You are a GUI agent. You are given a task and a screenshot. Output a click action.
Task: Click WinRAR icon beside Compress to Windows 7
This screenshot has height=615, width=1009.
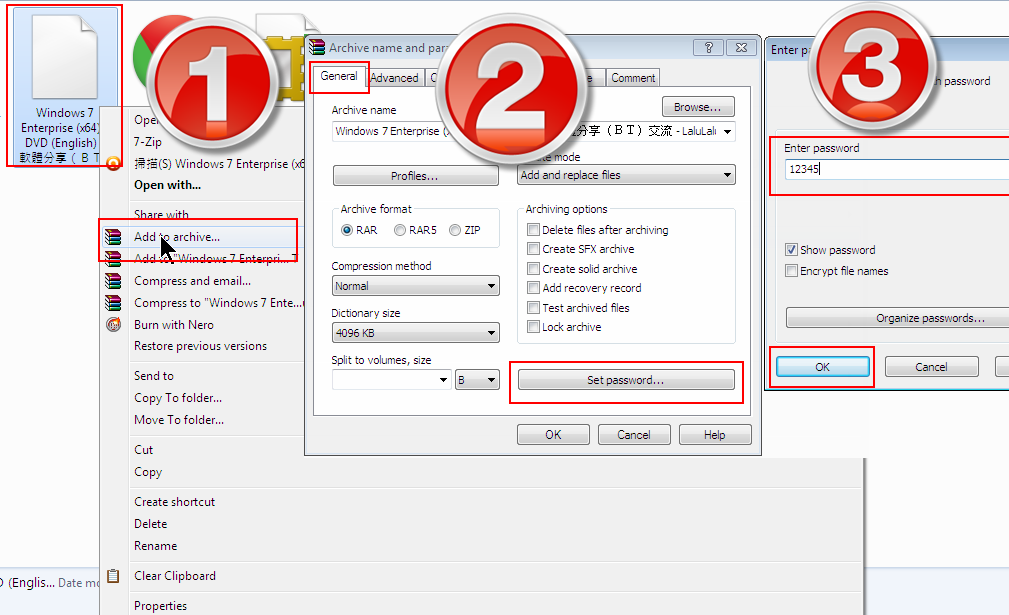tap(113, 303)
